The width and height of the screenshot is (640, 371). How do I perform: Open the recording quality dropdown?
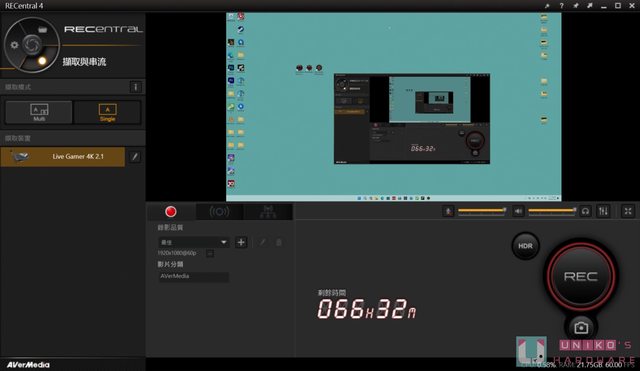point(193,242)
